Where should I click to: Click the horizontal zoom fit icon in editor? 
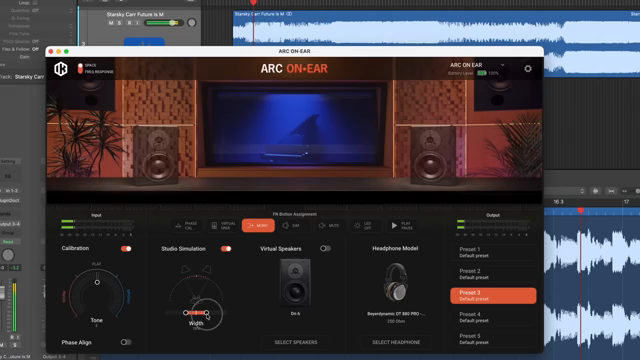click(611, 191)
